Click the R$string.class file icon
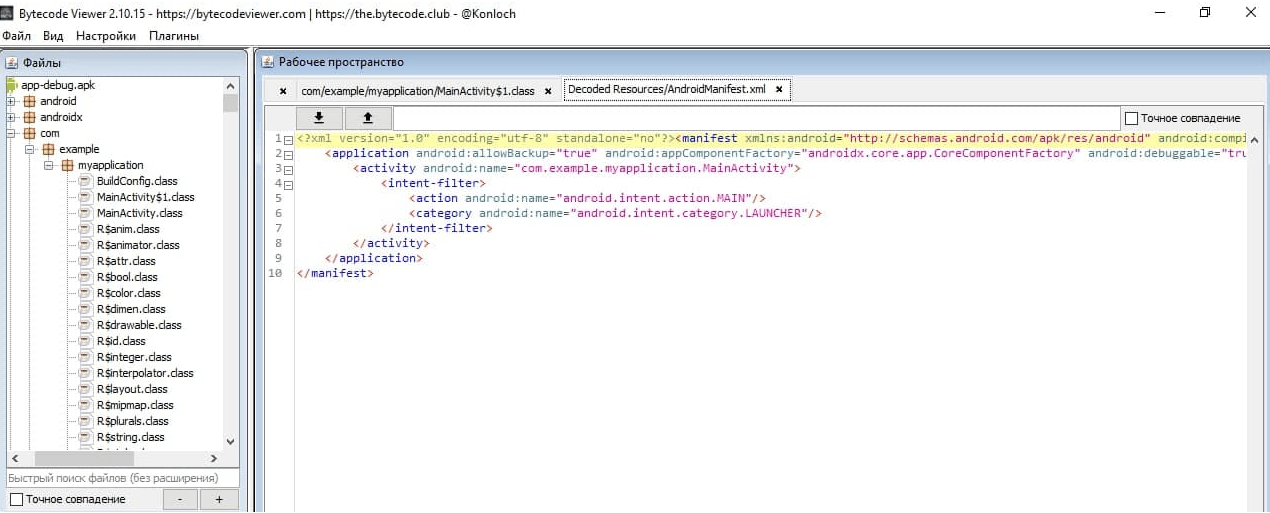The width and height of the screenshot is (1270, 513). pyautogui.click(x=85, y=437)
